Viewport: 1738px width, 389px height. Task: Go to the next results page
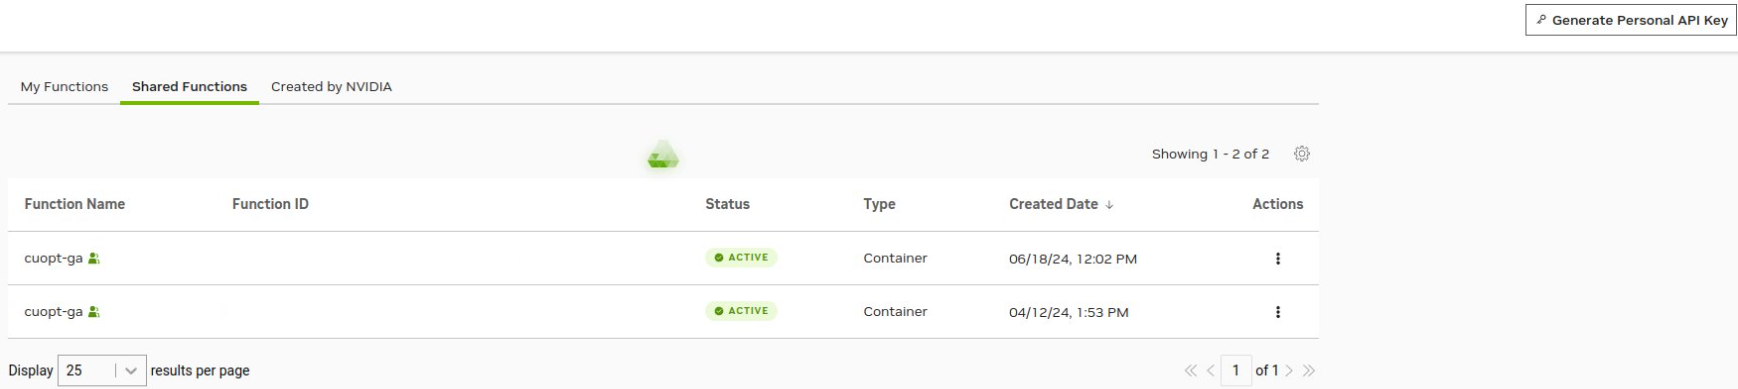click(1289, 371)
